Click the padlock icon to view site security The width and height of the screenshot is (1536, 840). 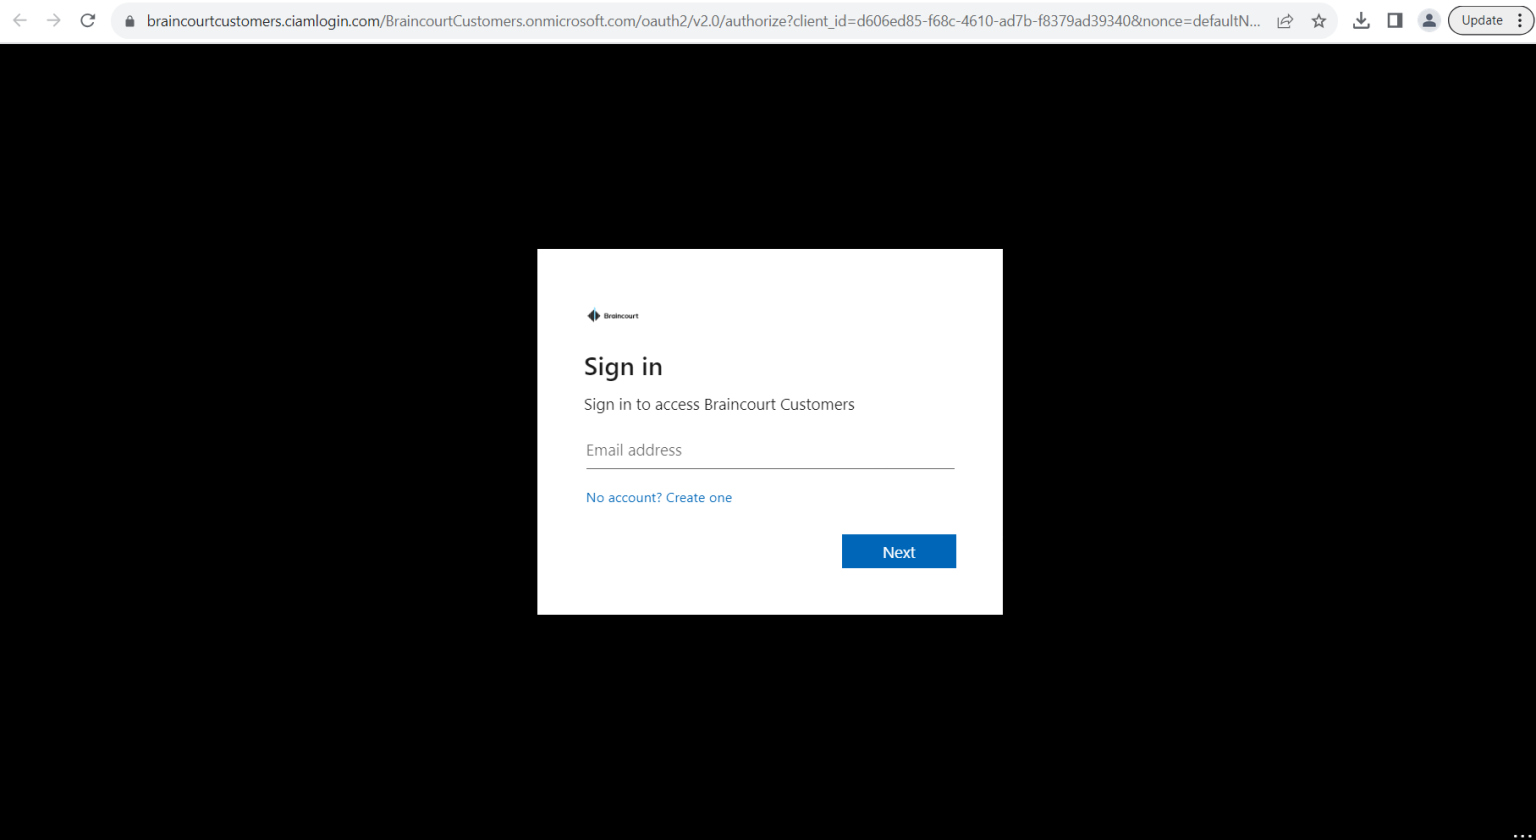[129, 20]
